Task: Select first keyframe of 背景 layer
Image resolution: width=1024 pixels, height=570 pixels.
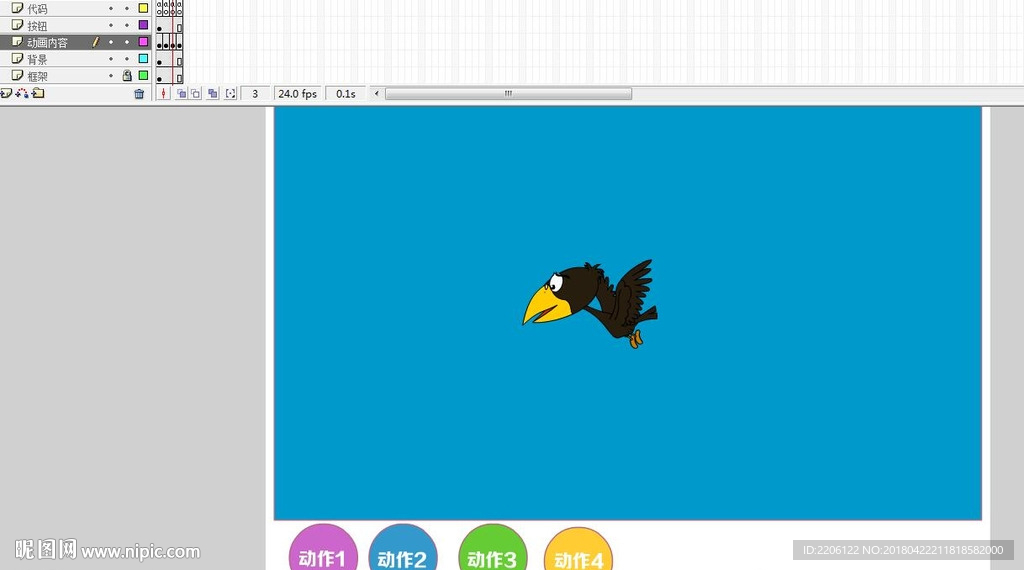Action: pyautogui.click(x=159, y=59)
